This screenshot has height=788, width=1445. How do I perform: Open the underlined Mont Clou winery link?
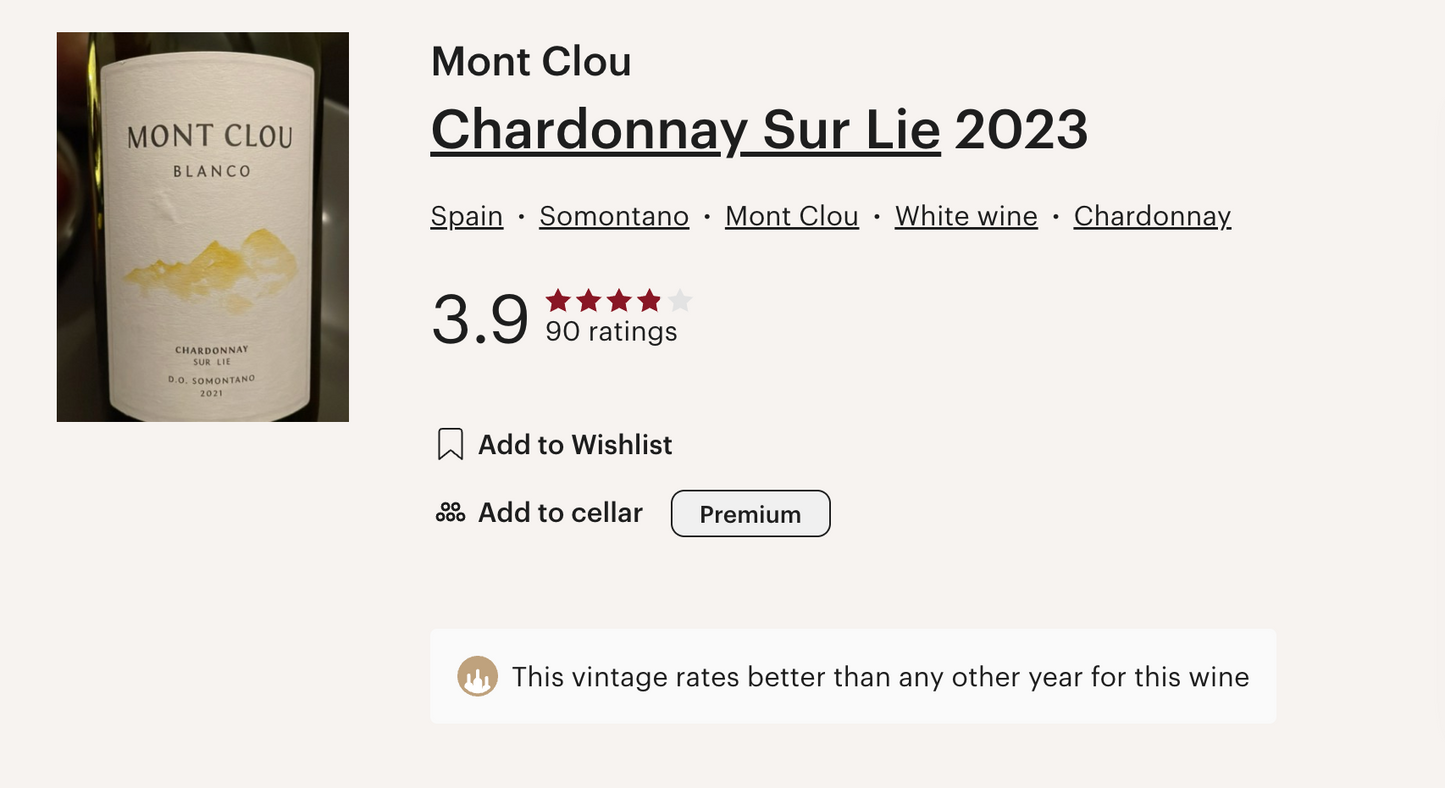792,216
